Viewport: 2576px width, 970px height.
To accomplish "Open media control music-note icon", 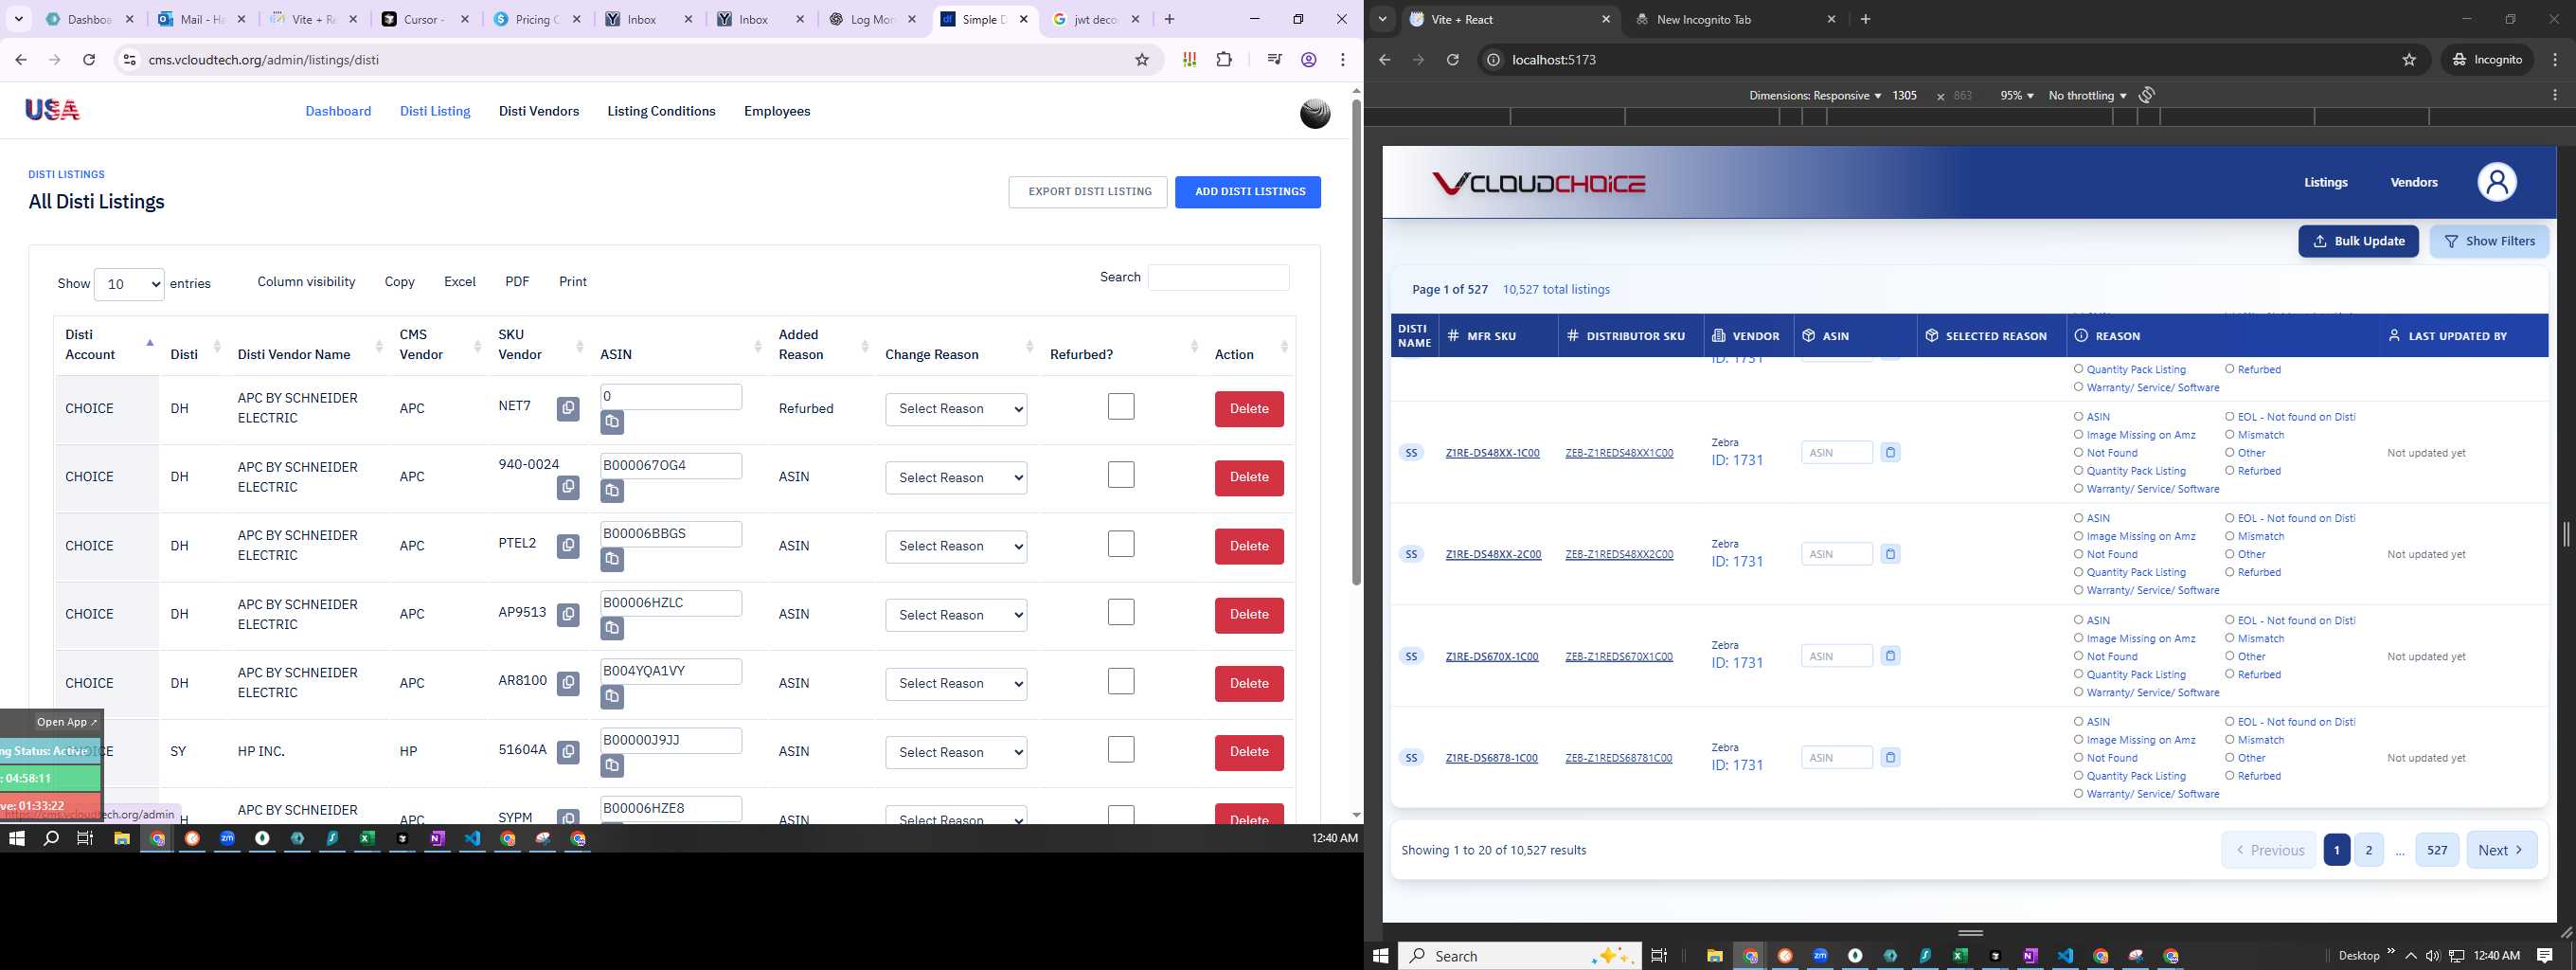I will click(x=1274, y=60).
